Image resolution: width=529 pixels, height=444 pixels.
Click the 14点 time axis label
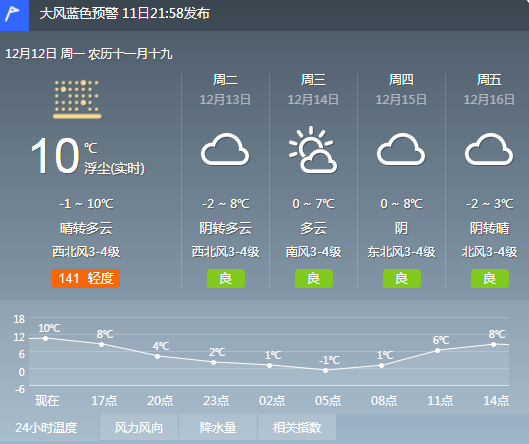(x=496, y=400)
